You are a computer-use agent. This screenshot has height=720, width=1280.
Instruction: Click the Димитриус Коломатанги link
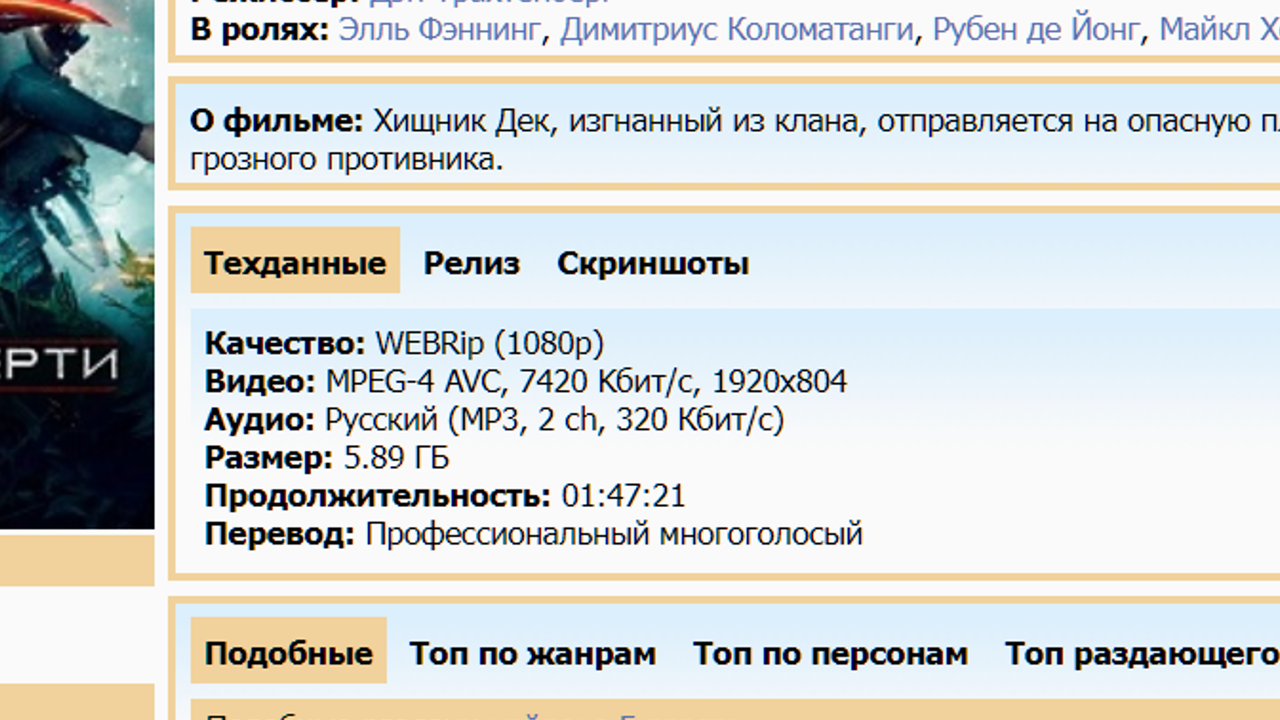741,32
